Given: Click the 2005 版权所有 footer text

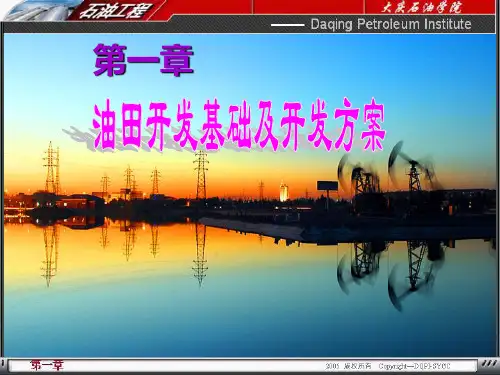Looking at the screenshot, I should pyautogui.click(x=348, y=366).
